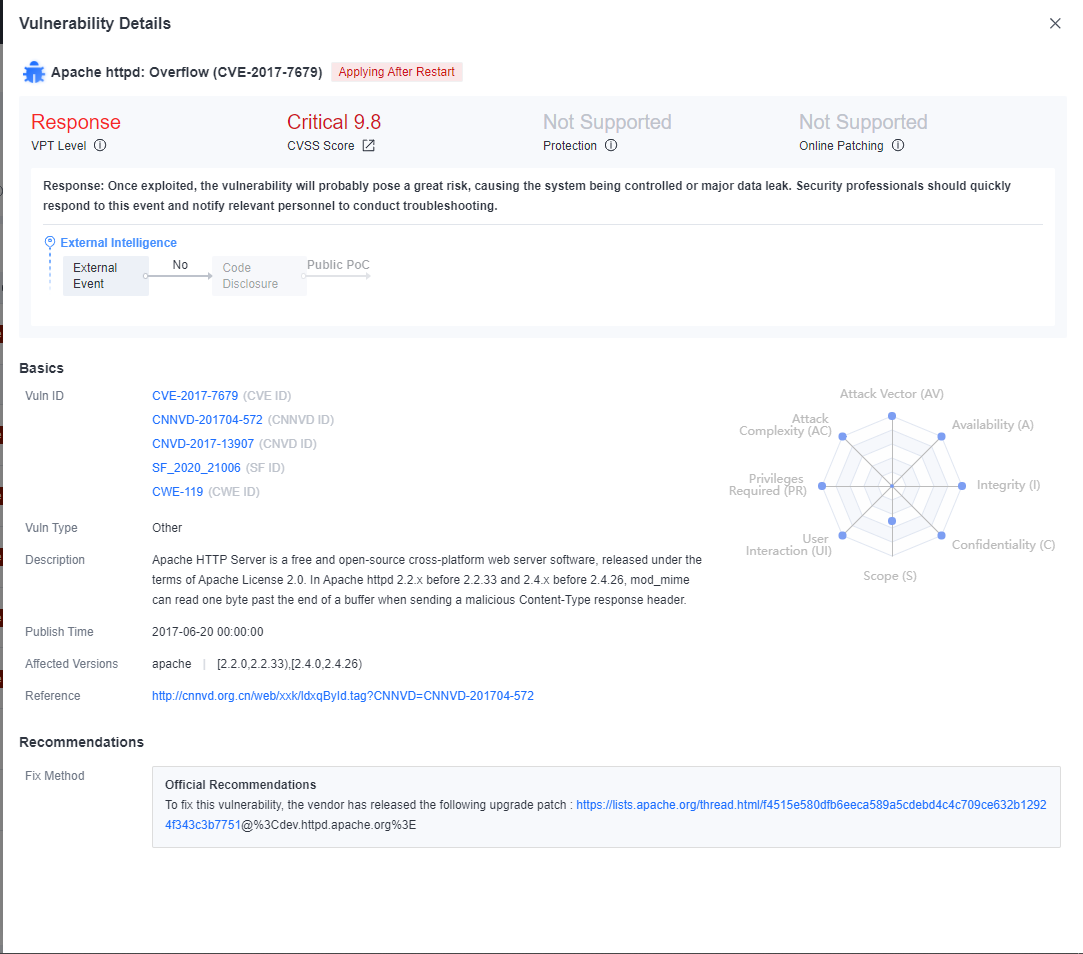
Task: Open the SF_2020_21006 link
Action: (196, 468)
